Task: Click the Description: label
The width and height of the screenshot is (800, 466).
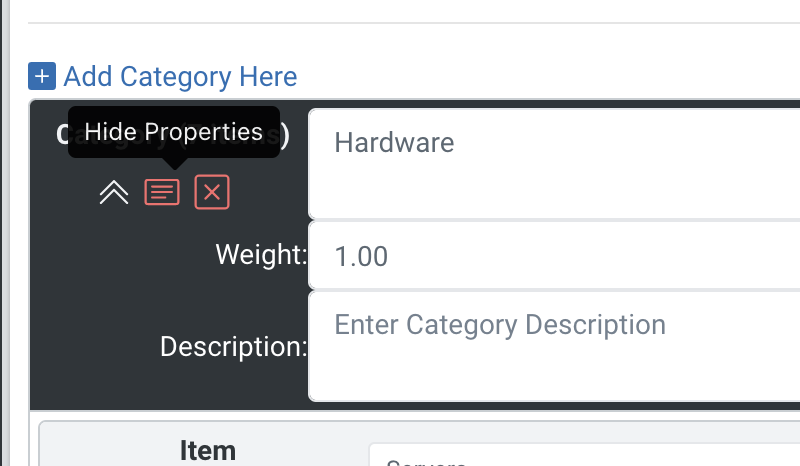Action: click(234, 347)
